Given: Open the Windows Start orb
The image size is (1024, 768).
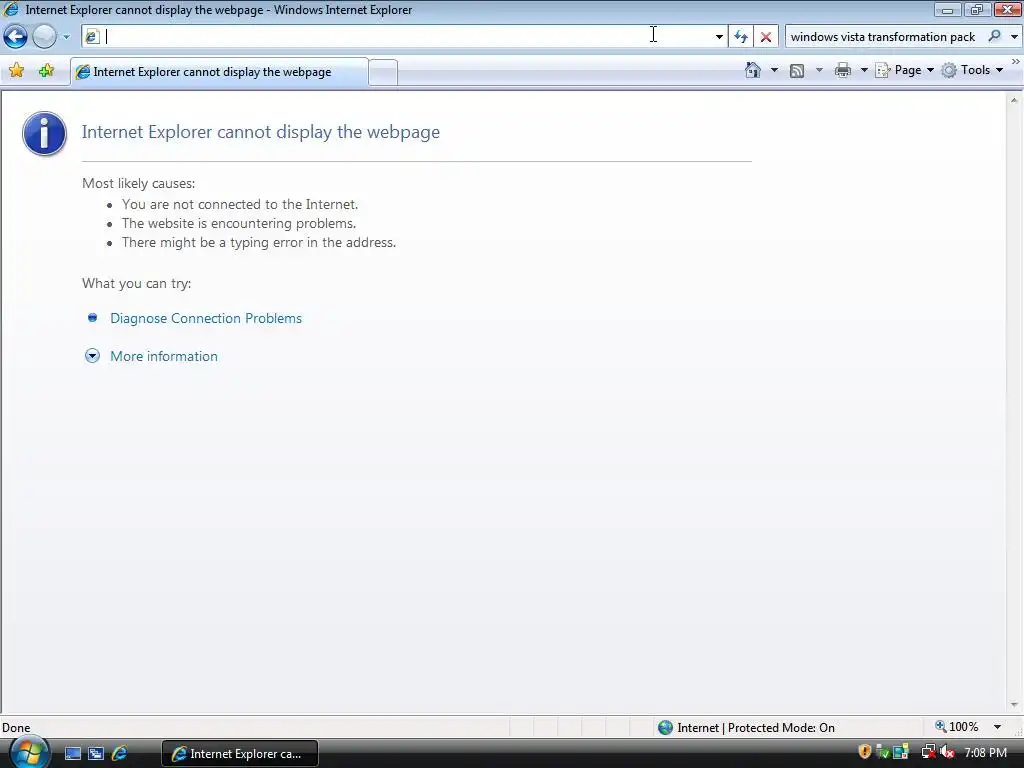Looking at the screenshot, I should 29,752.
